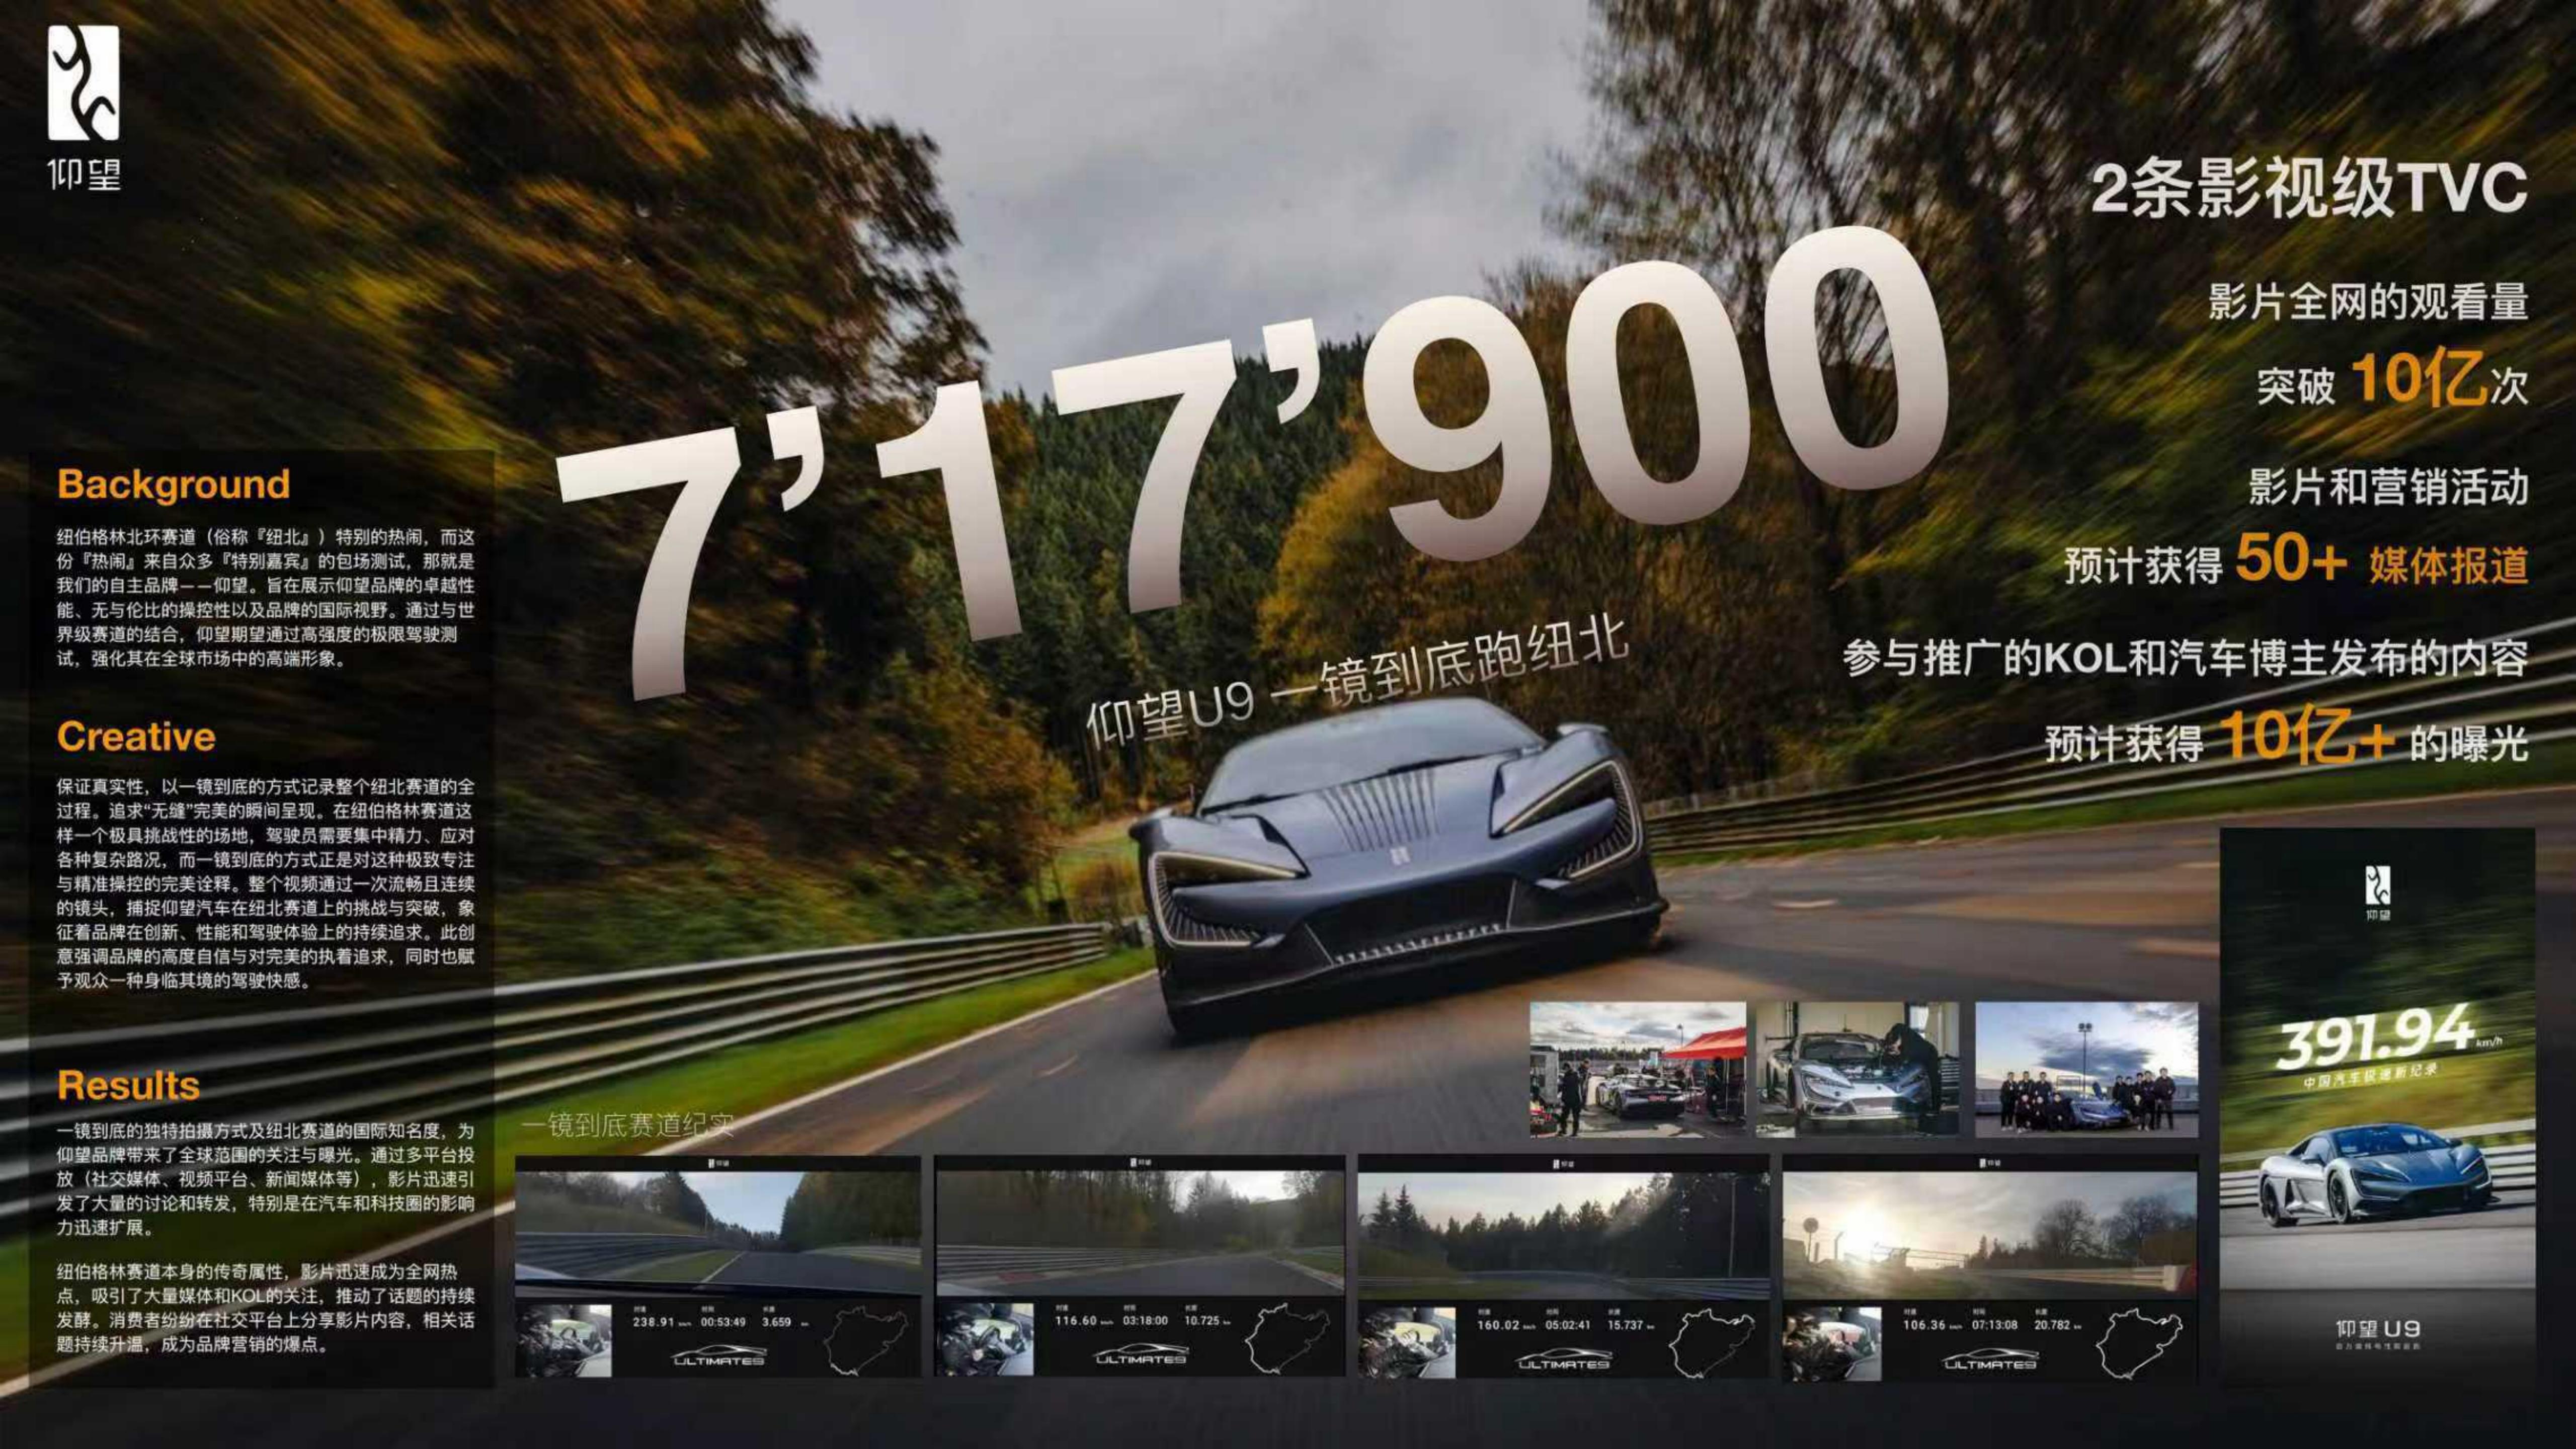Click the 07:13:08 time value
This screenshot has width=2576, height=1449.
click(1994, 1325)
